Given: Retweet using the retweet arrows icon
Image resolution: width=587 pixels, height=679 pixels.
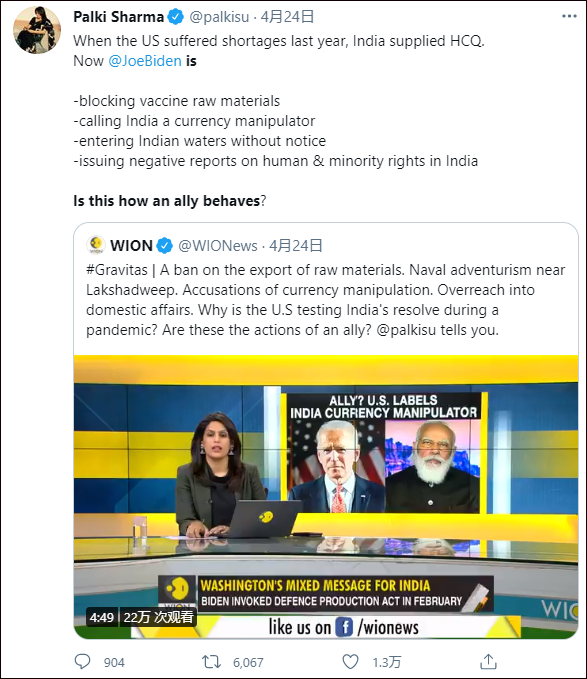Looking at the screenshot, I should (211, 662).
